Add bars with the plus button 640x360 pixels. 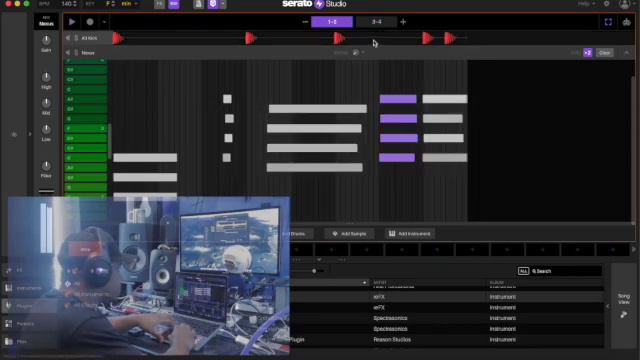tap(403, 22)
